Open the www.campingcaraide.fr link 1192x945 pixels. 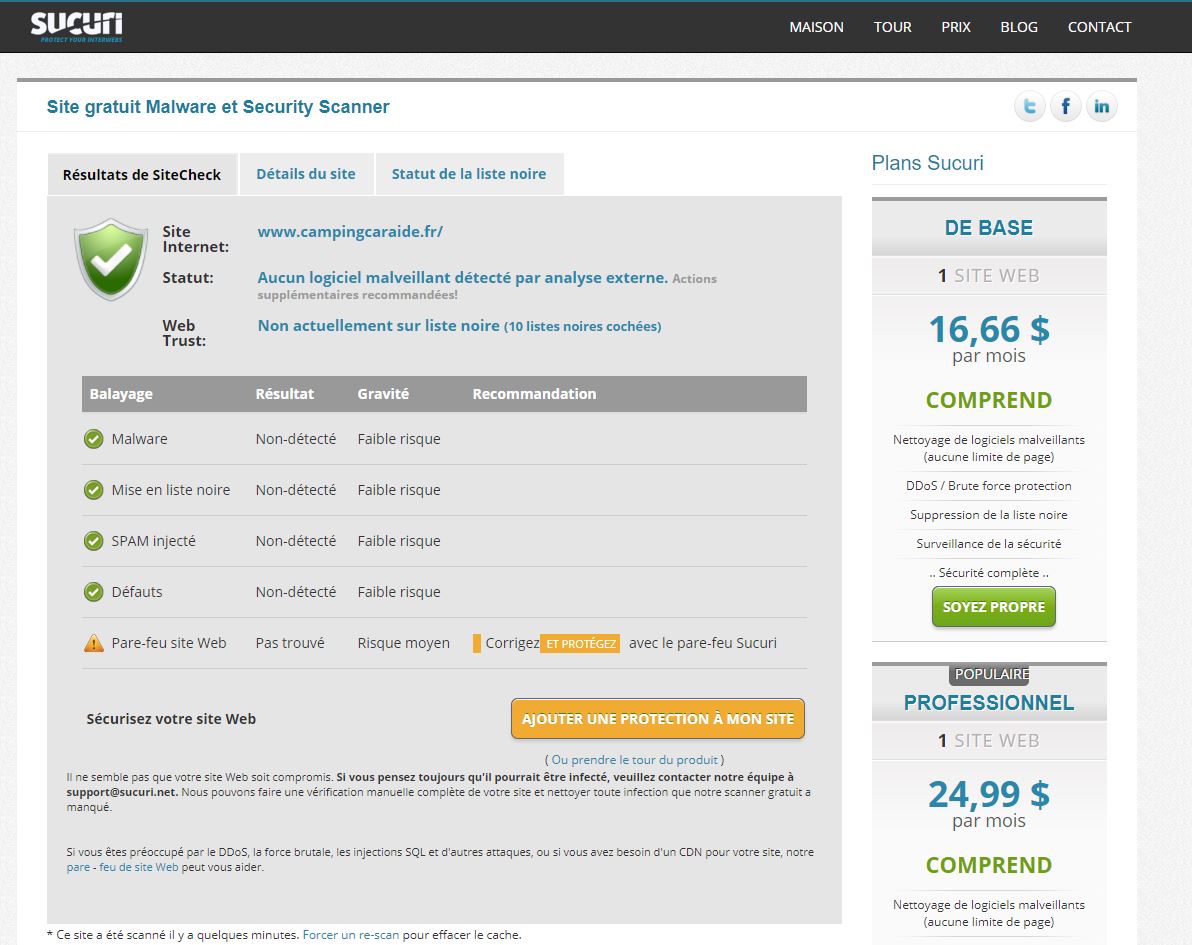pyautogui.click(x=350, y=232)
